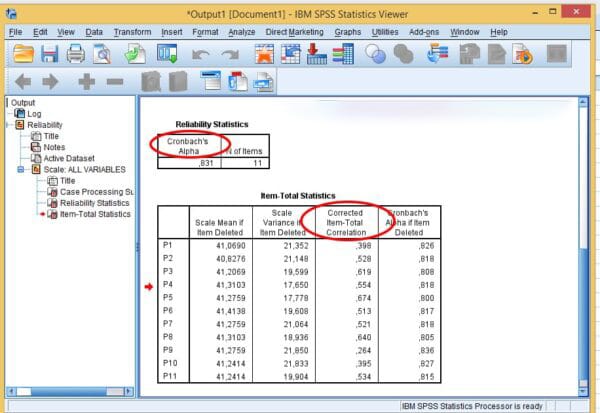The width and height of the screenshot is (600, 413).
Task: Click the Insert Text icon
Action: click(264, 82)
